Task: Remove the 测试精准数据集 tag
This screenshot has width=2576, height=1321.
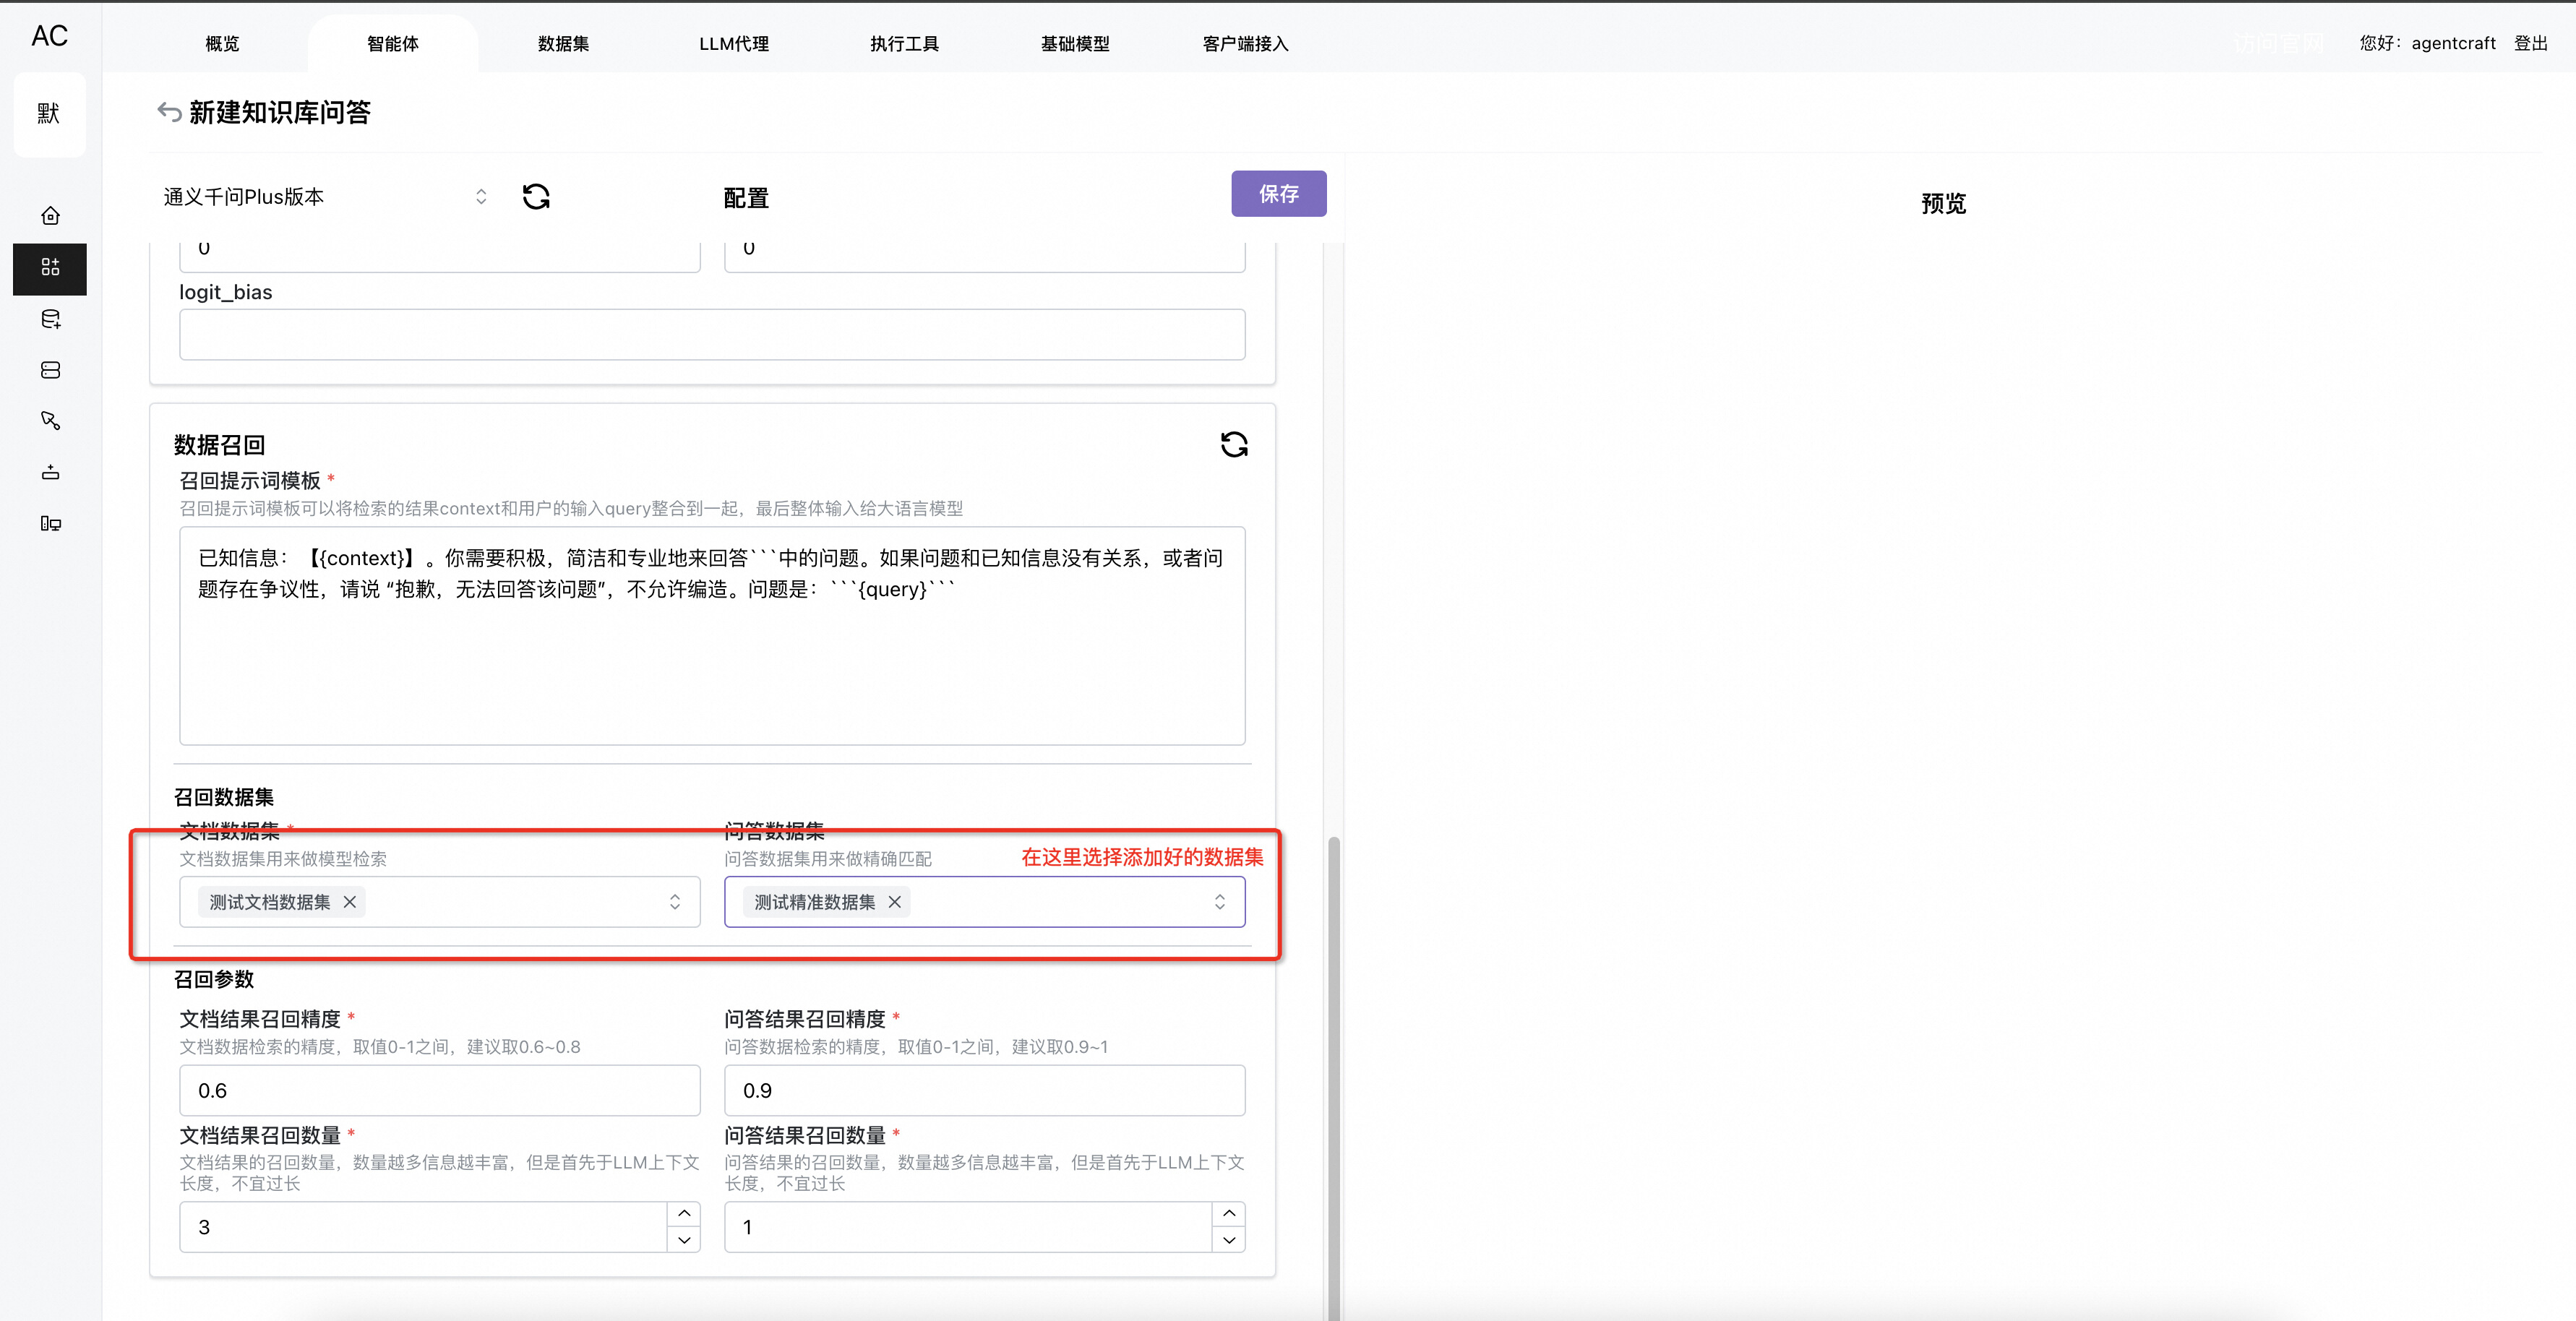Action: (x=895, y=902)
